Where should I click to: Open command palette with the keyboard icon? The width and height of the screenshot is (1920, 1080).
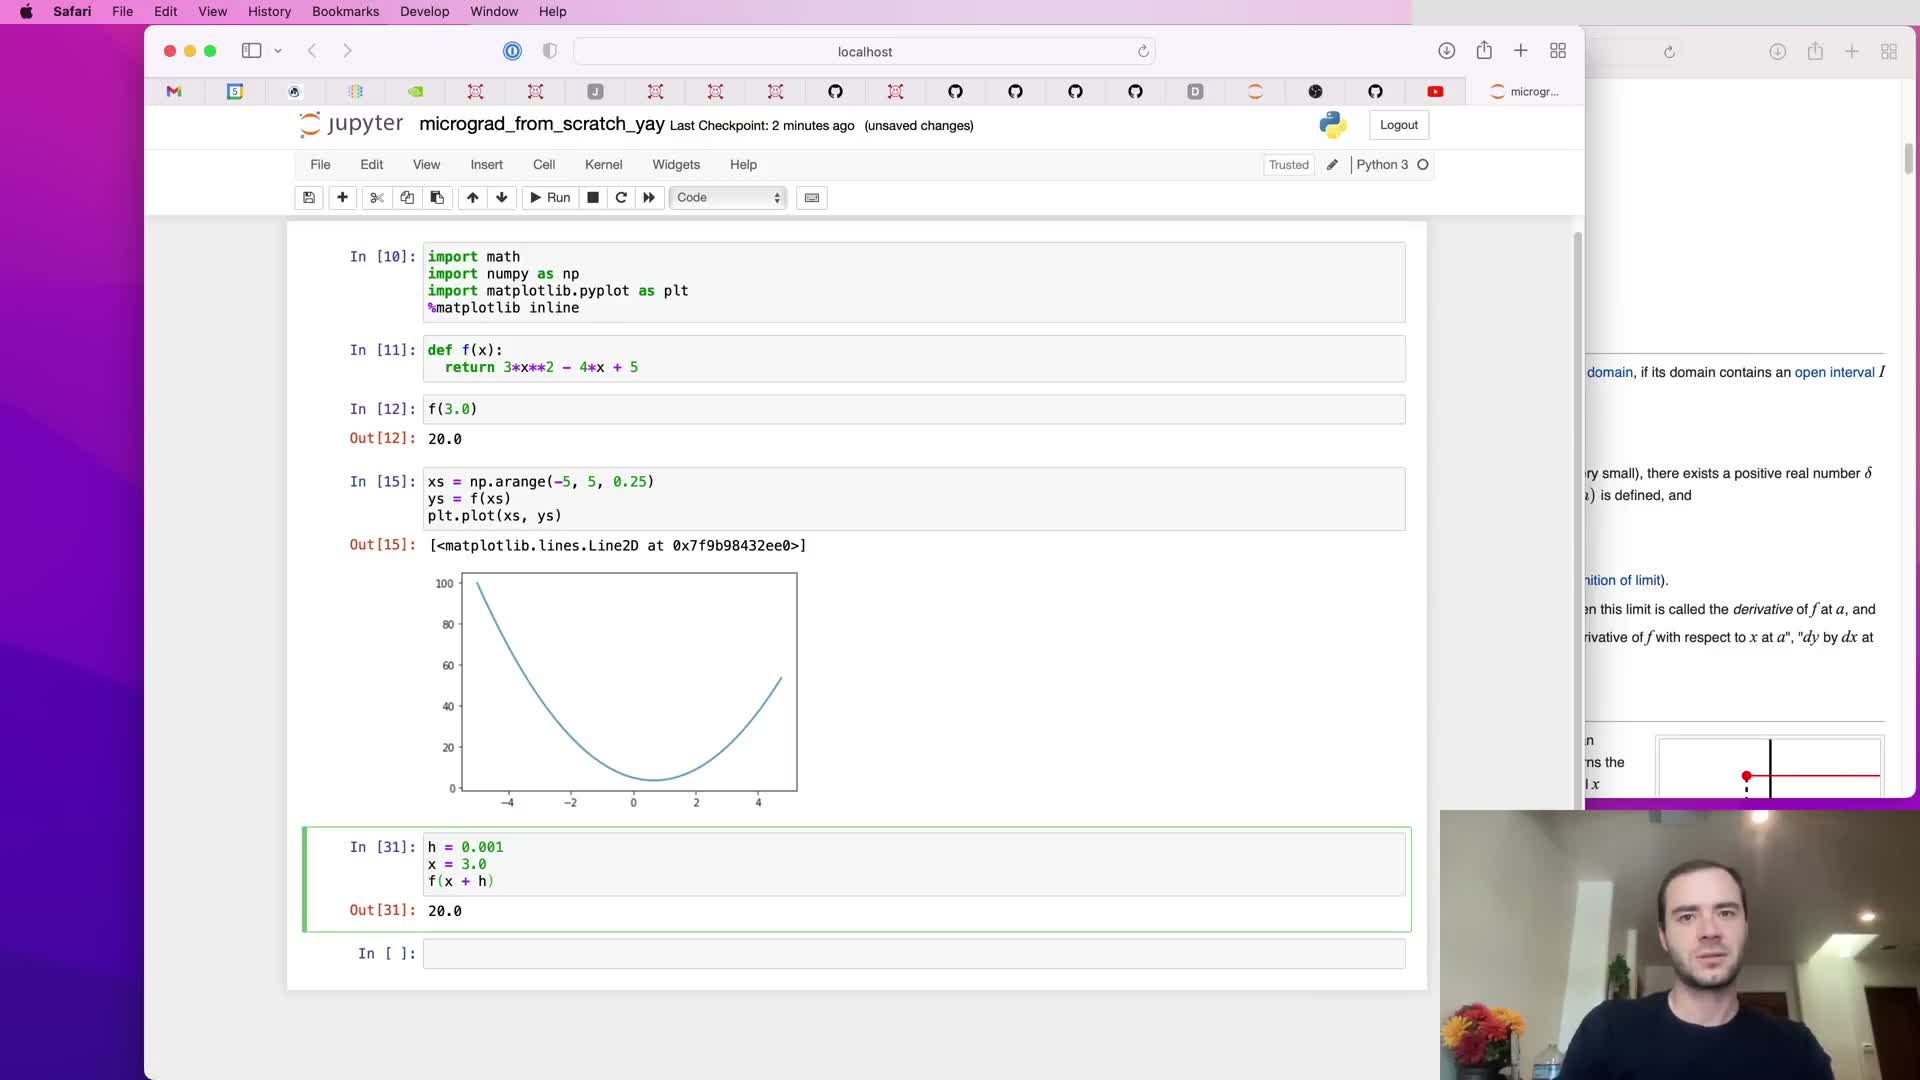pyautogui.click(x=812, y=197)
